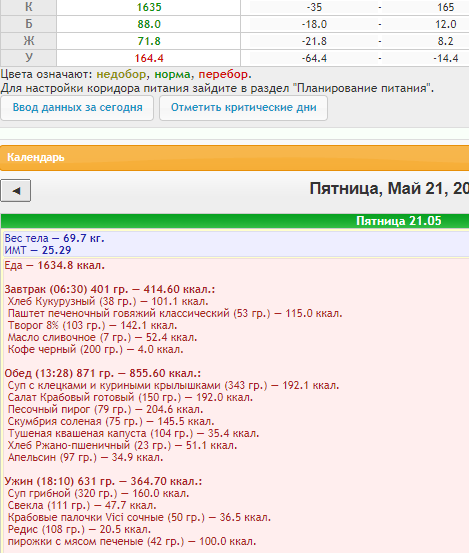Click the calories value 1635 in table
This screenshot has width=469, height=553.
[x=149, y=7]
